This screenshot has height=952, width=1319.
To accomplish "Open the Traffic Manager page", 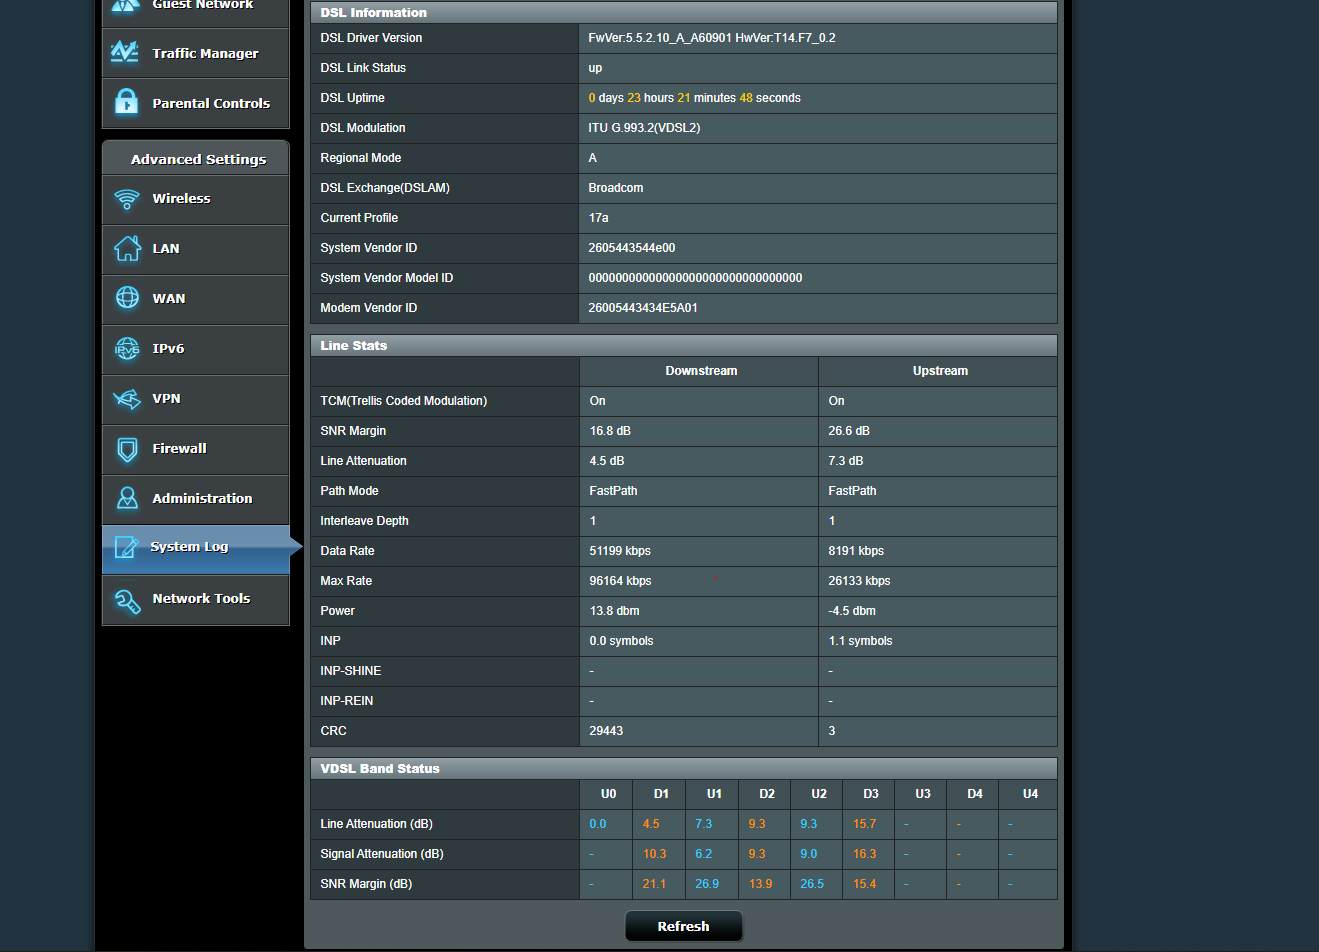I will click(205, 54).
